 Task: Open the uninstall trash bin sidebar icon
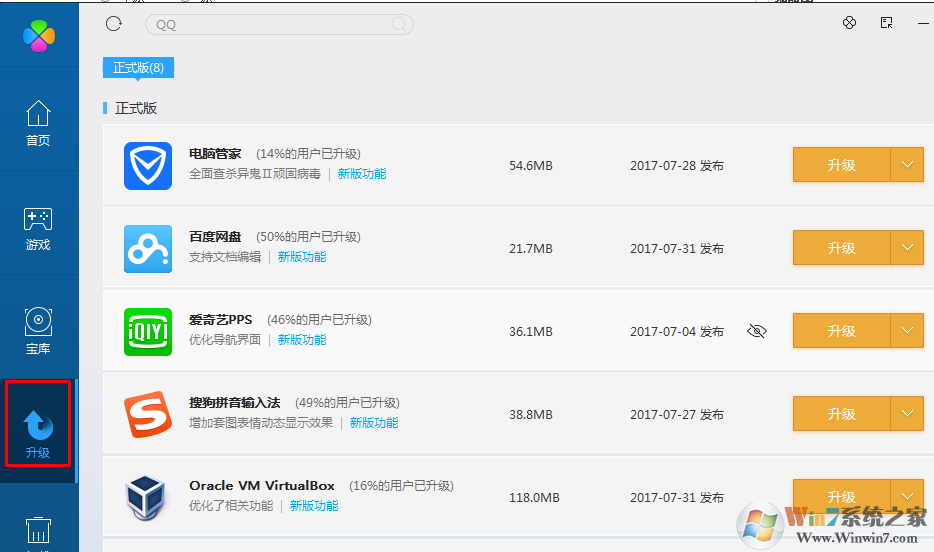coord(38,531)
